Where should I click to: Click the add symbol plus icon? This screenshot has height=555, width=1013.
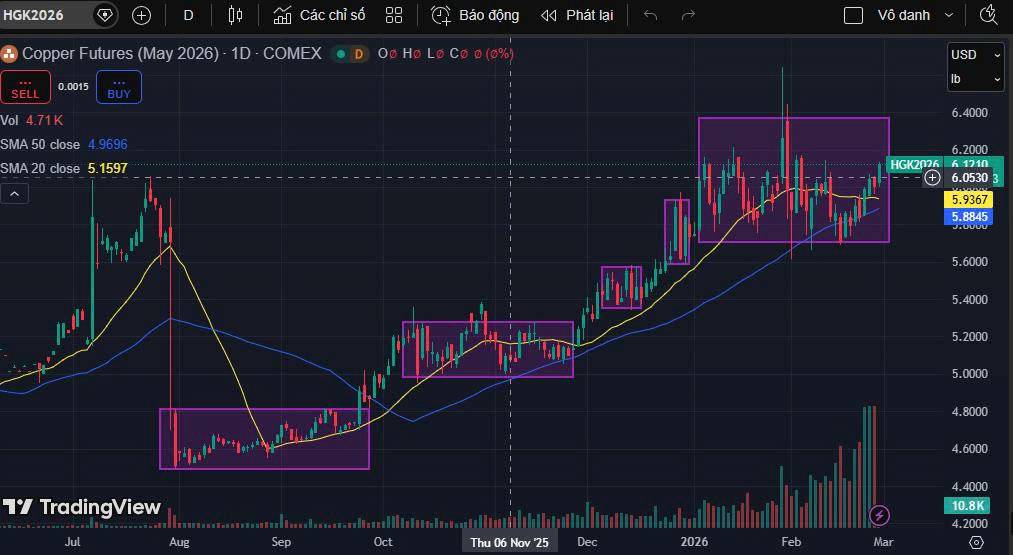click(x=141, y=15)
